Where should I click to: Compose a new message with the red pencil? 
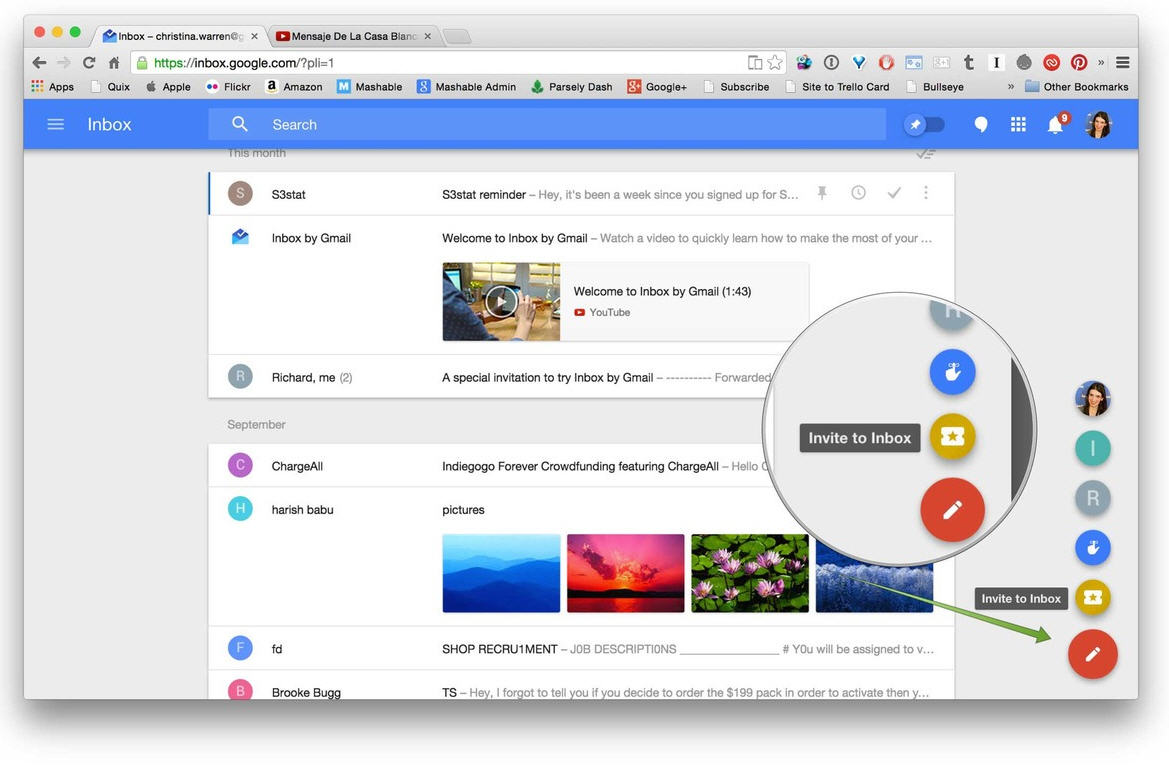1093,654
